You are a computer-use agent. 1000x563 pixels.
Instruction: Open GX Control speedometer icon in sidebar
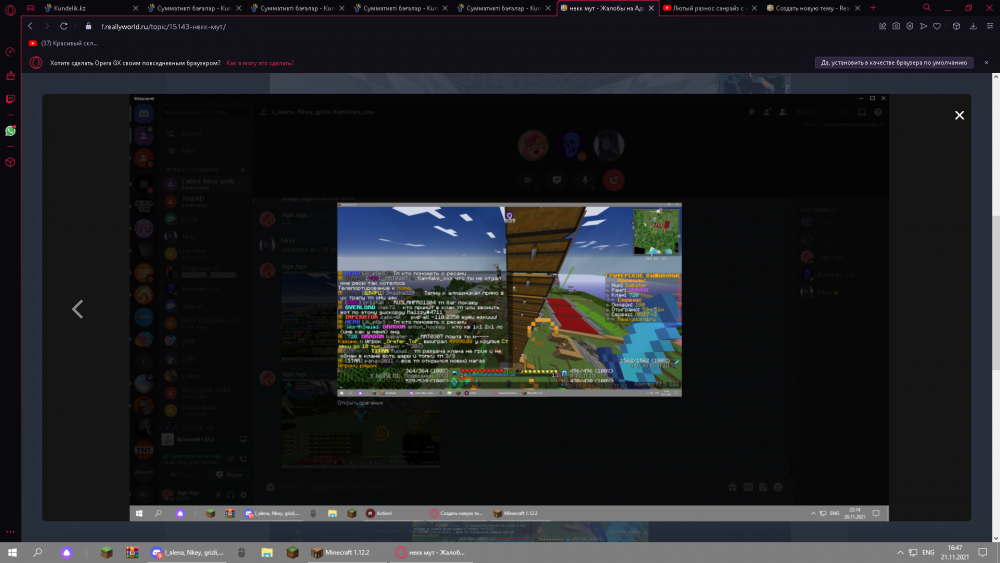pos(10,52)
